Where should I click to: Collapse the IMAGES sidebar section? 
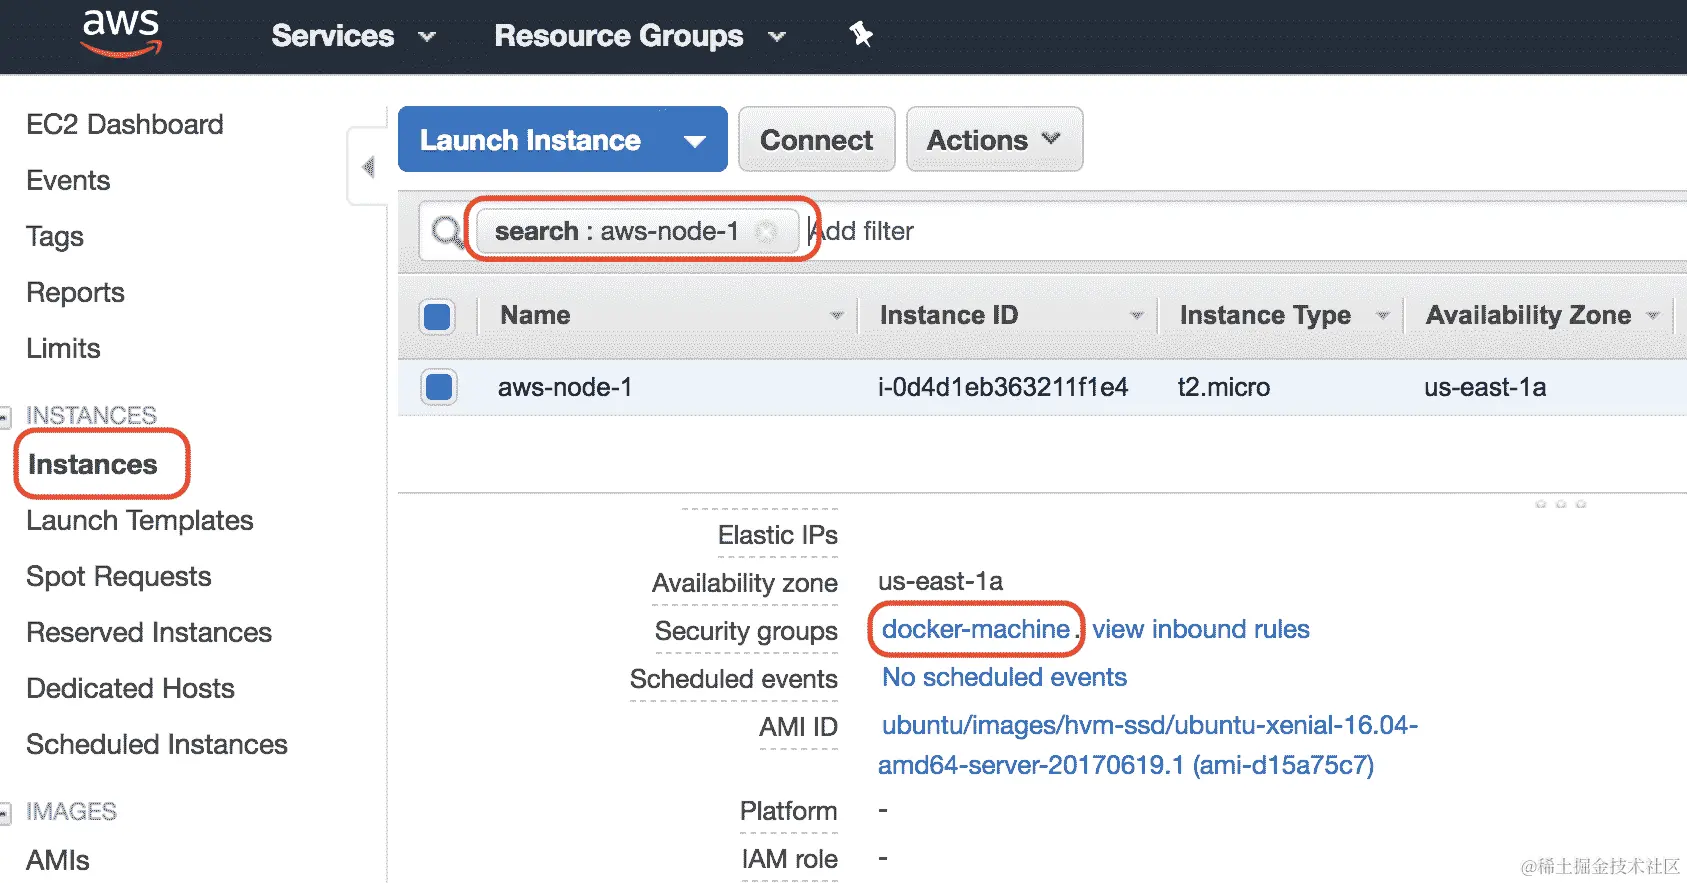(x=6, y=812)
